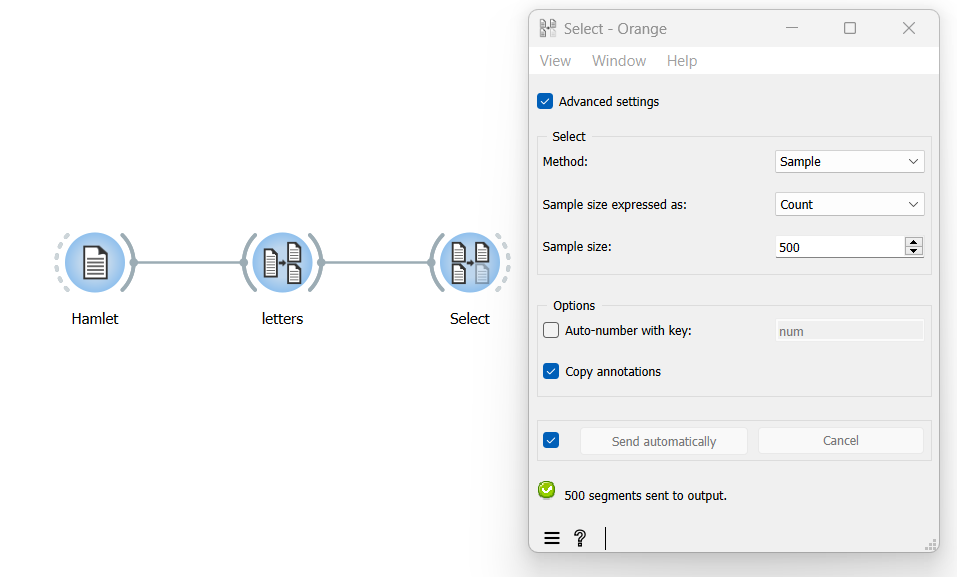Increase sample size with up arrow

click(x=914, y=242)
